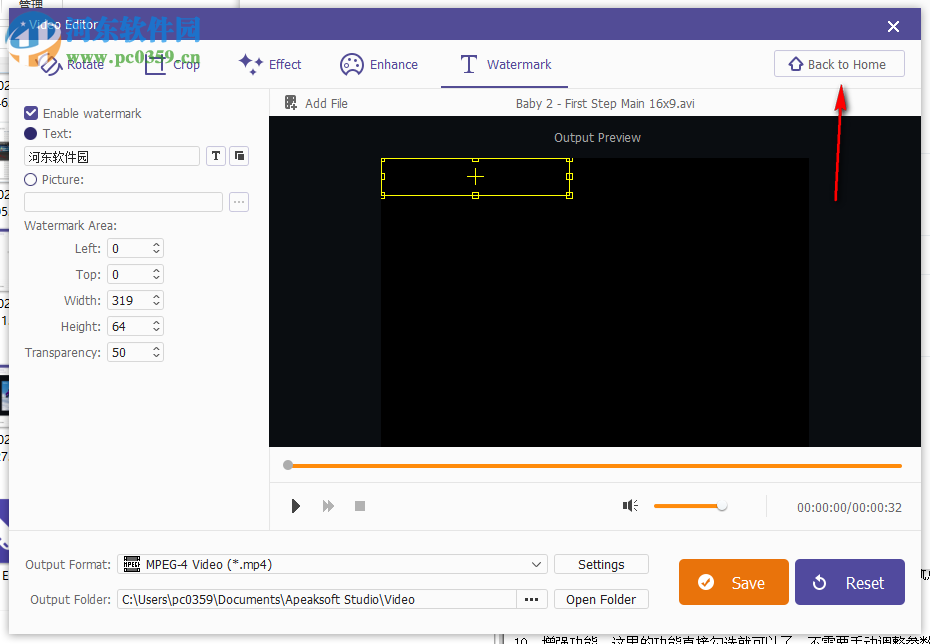Increase Width using its up arrow
This screenshot has width=930, height=644.
(x=157, y=296)
